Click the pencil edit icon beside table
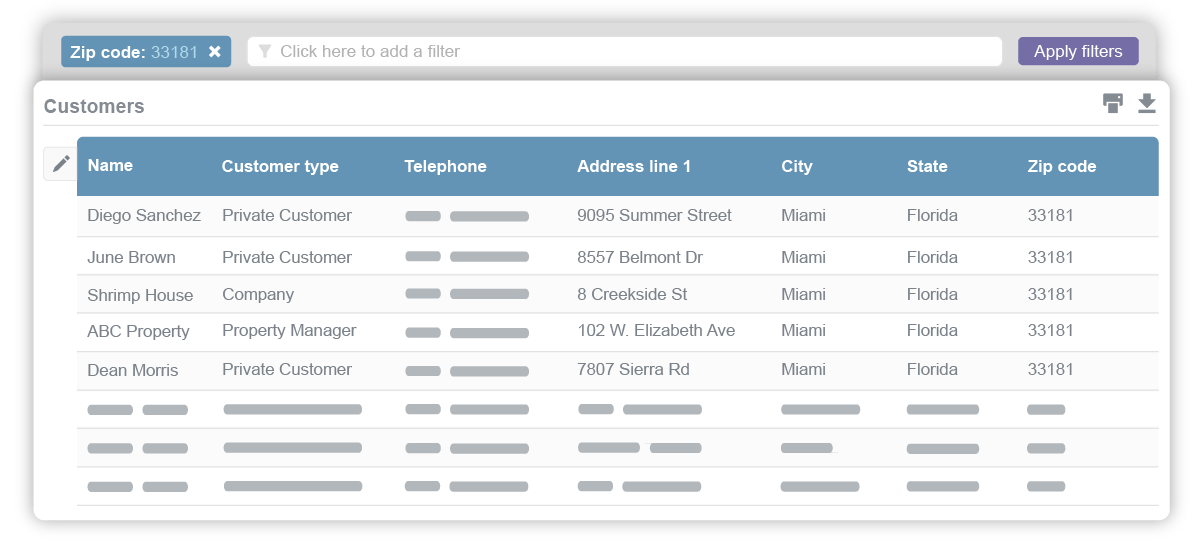This screenshot has height=545, width=1200. (x=61, y=164)
